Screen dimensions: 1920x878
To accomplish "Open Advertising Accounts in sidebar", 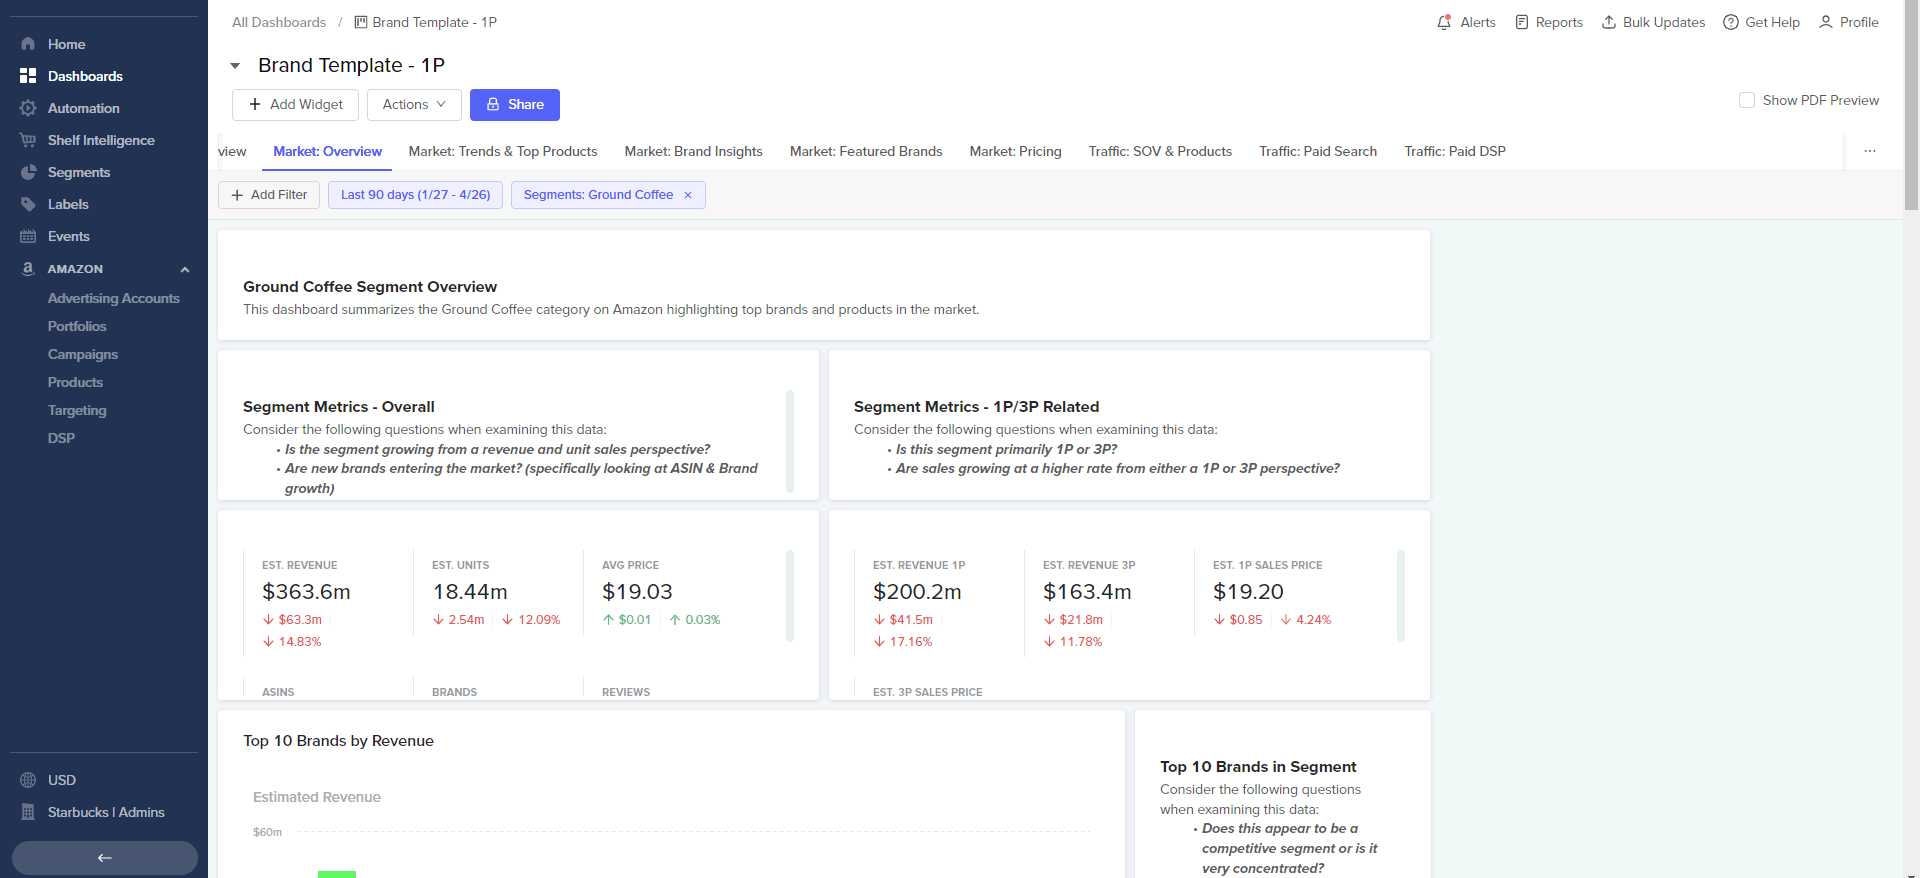I will click(113, 298).
